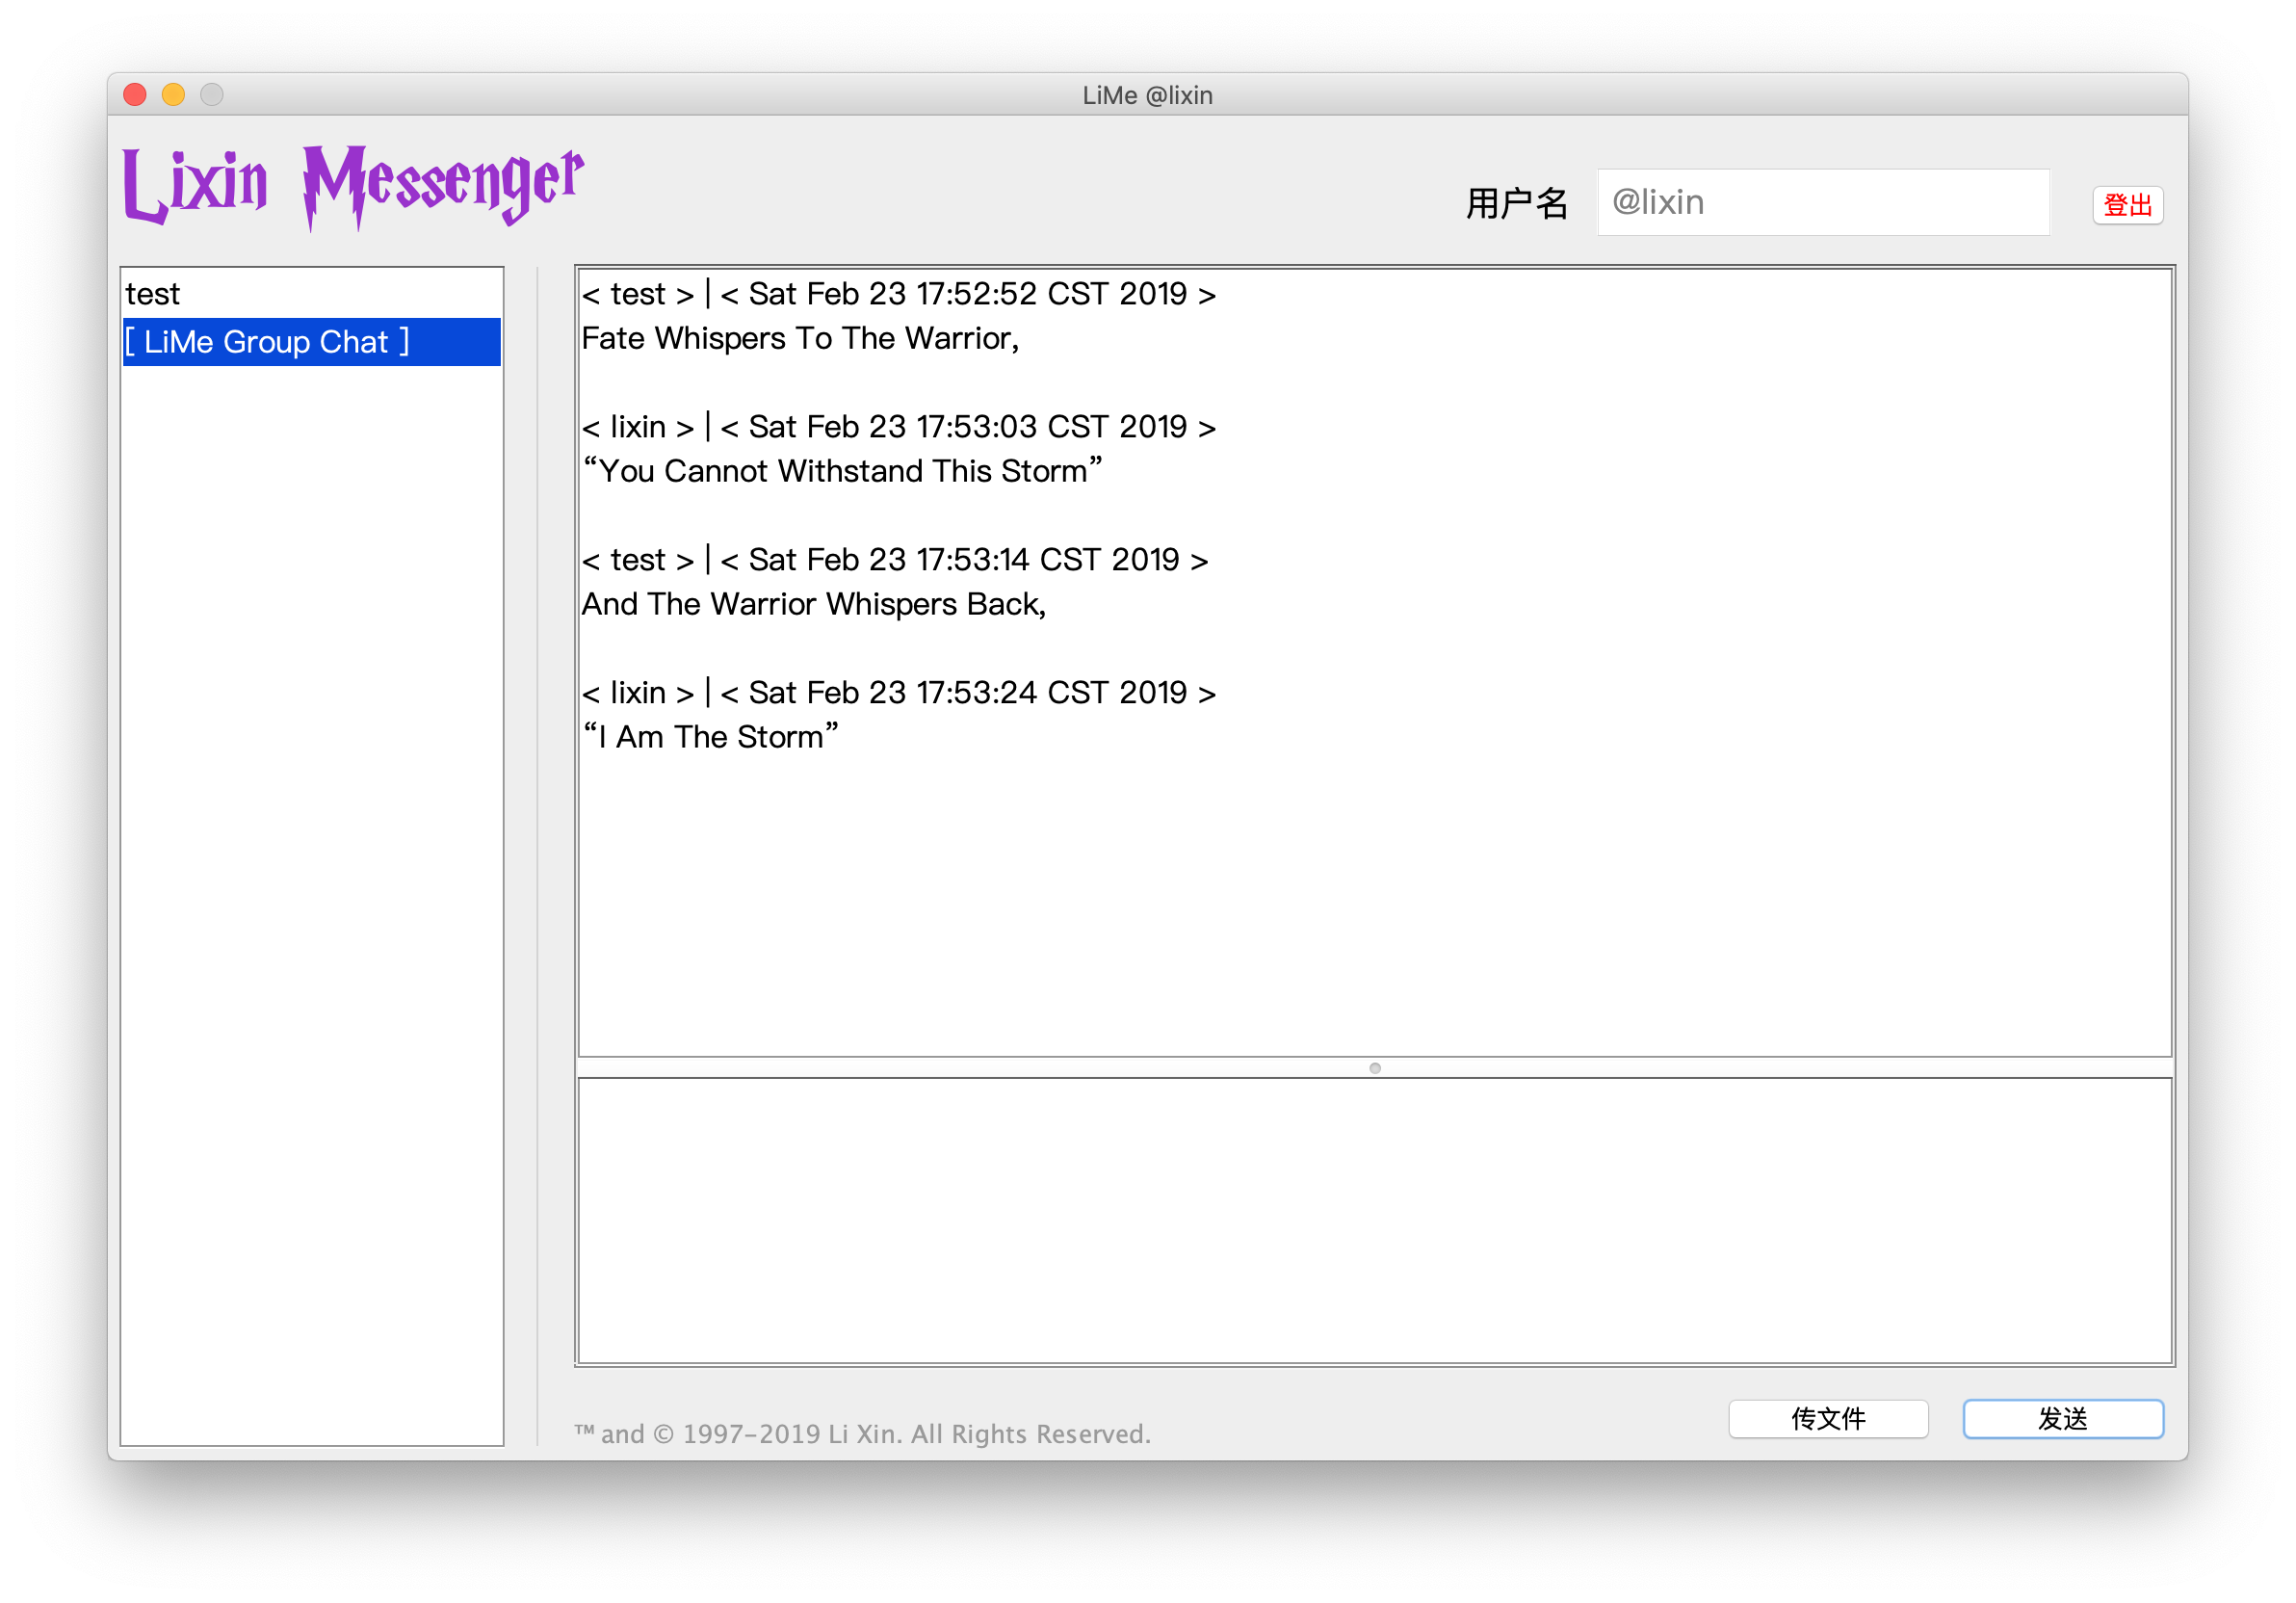
Task: Click empty area of contact list
Action: (x=311, y=900)
